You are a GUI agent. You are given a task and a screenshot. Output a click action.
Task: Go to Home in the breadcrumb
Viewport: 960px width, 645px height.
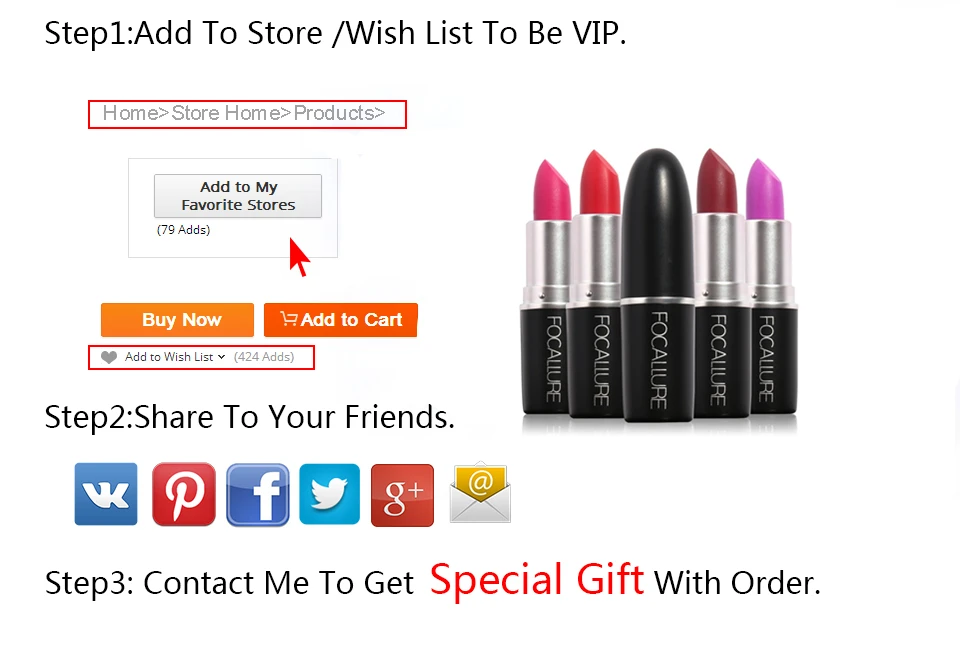click(130, 113)
